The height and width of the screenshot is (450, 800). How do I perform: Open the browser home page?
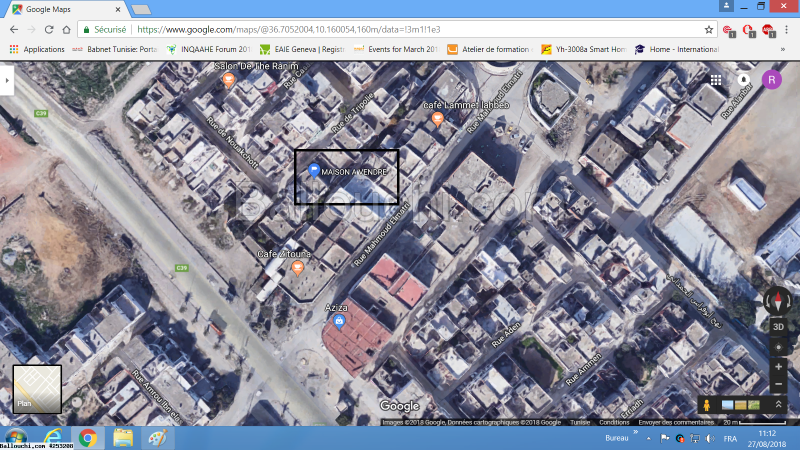click(x=66, y=30)
